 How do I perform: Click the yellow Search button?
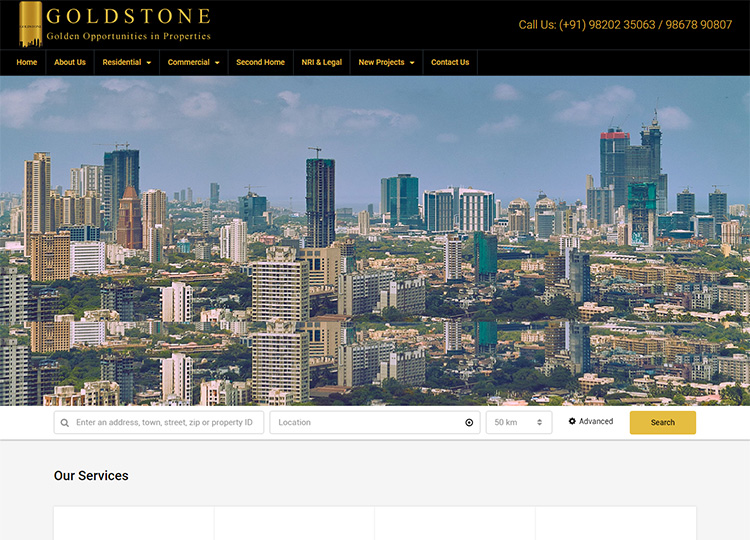click(x=662, y=422)
